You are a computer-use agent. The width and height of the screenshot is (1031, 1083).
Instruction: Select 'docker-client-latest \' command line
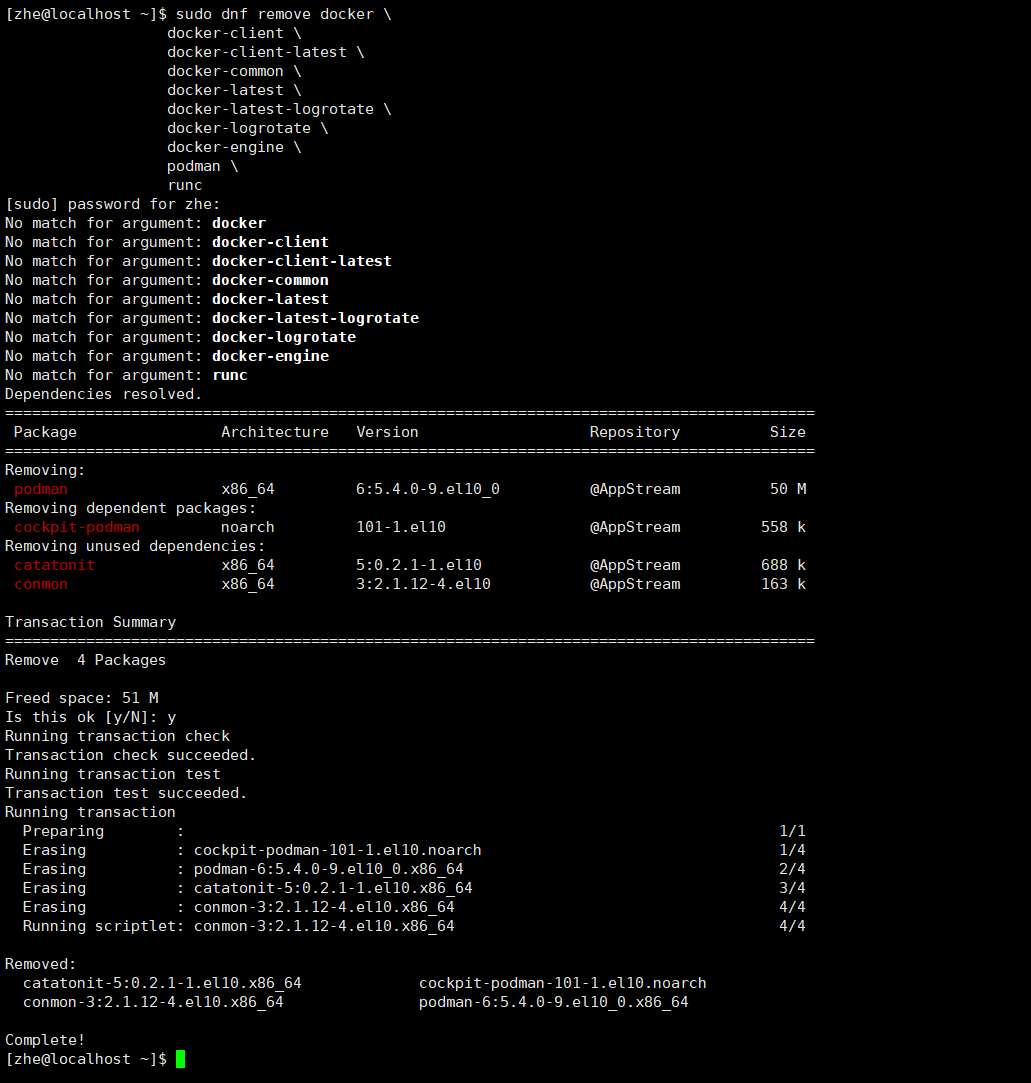tap(265, 52)
